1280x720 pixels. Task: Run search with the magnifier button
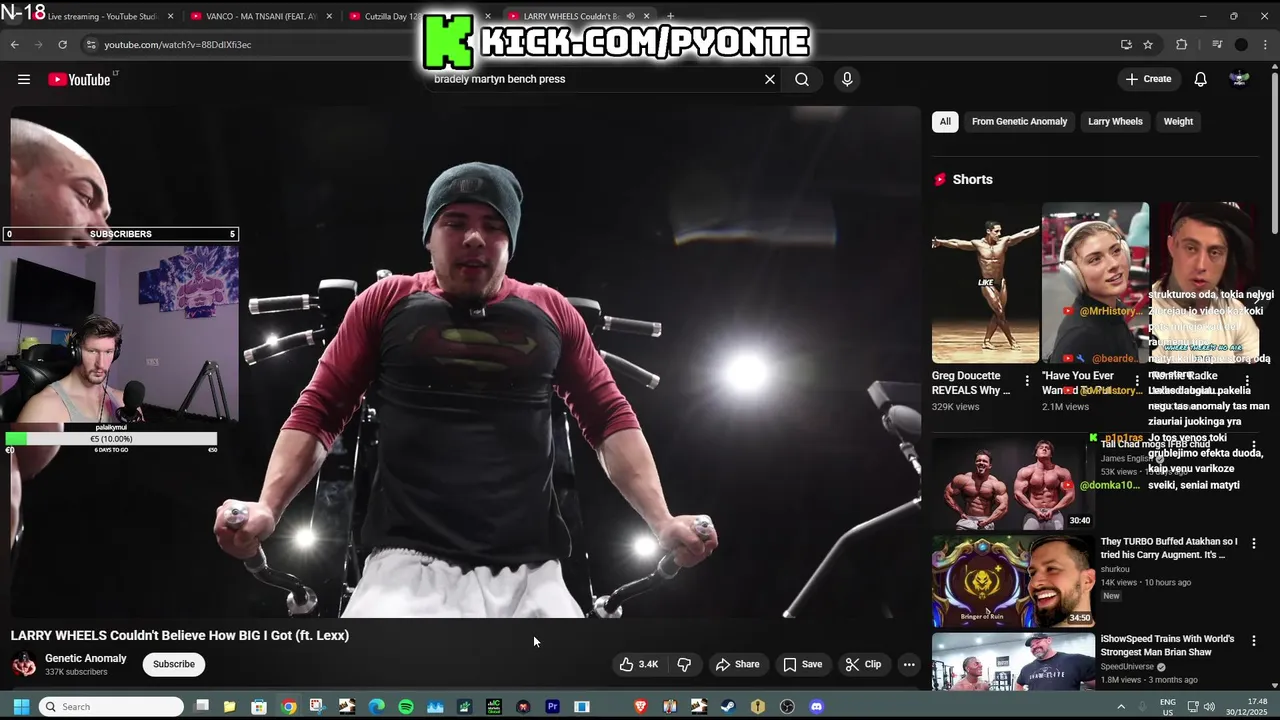coord(802,79)
